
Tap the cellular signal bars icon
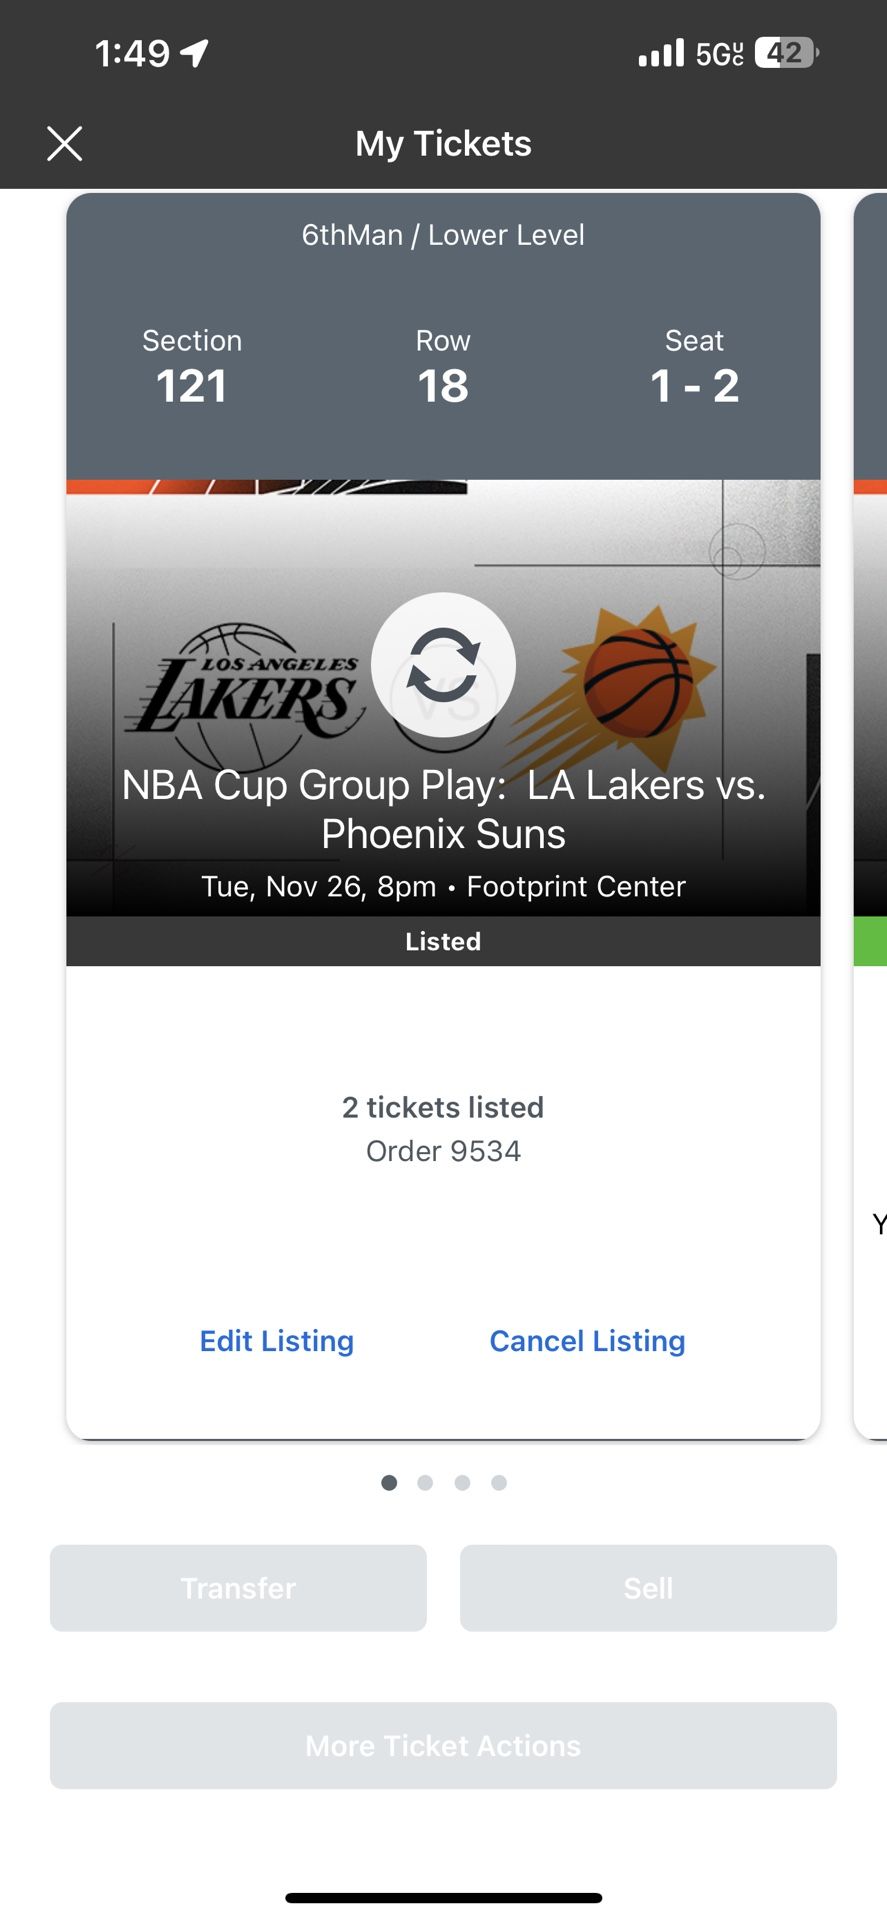[x=661, y=52]
